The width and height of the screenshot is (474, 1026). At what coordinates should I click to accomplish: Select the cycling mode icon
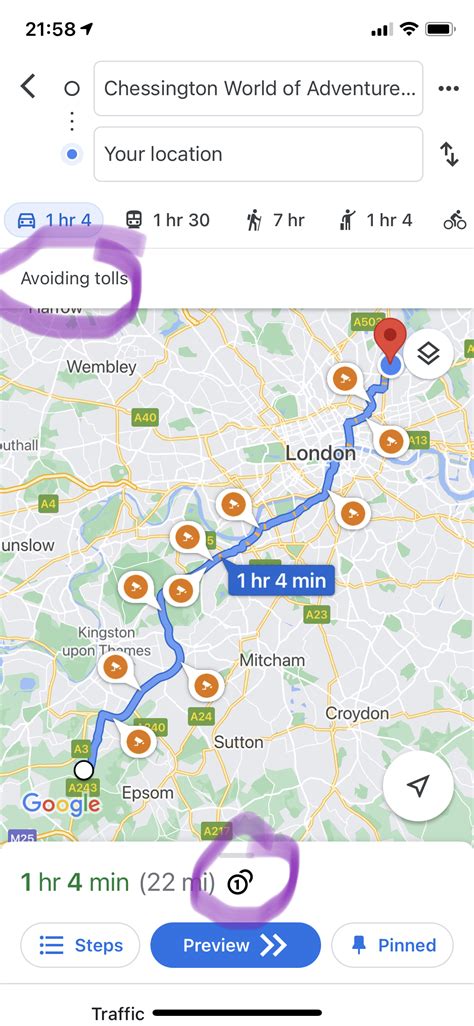(x=455, y=221)
